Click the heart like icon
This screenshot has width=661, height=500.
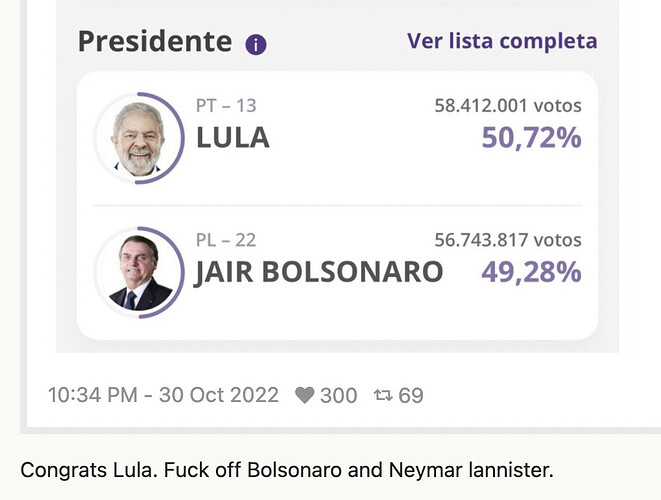[x=304, y=395]
